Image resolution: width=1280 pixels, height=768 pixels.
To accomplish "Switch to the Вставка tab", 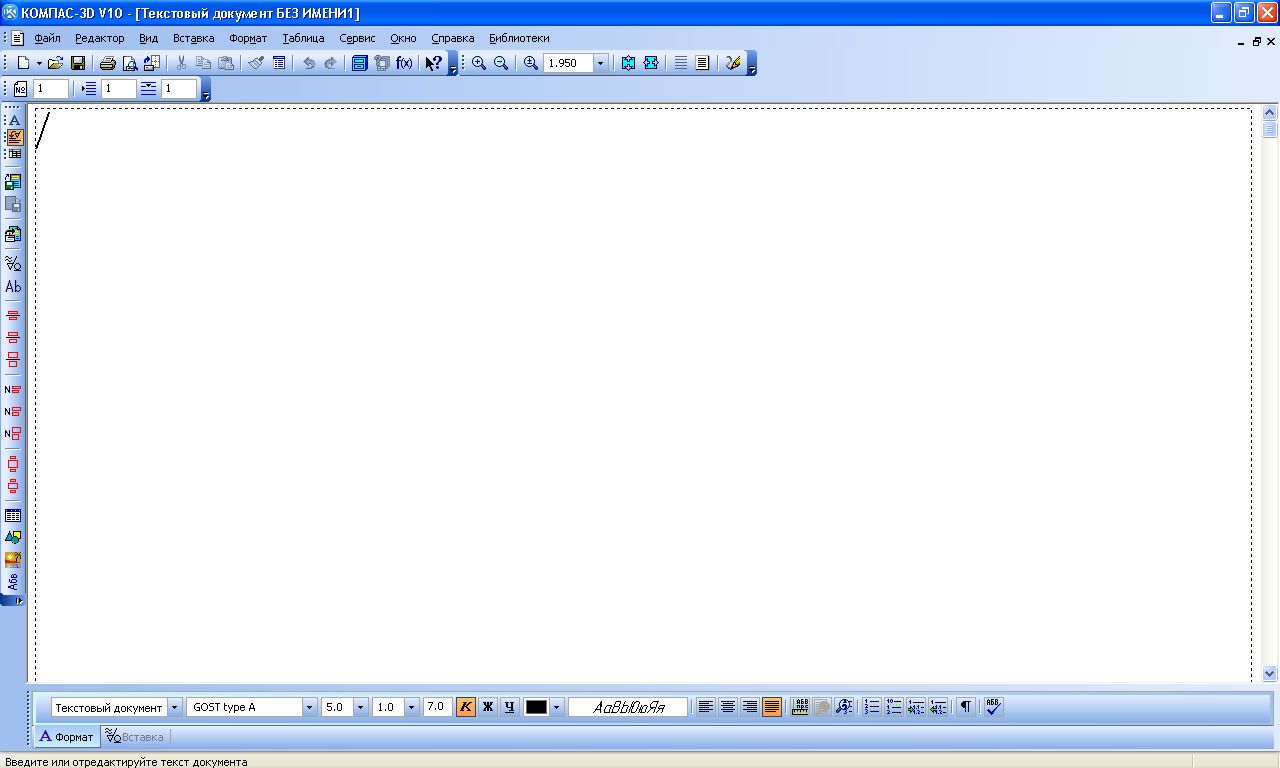I will tap(135, 737).
